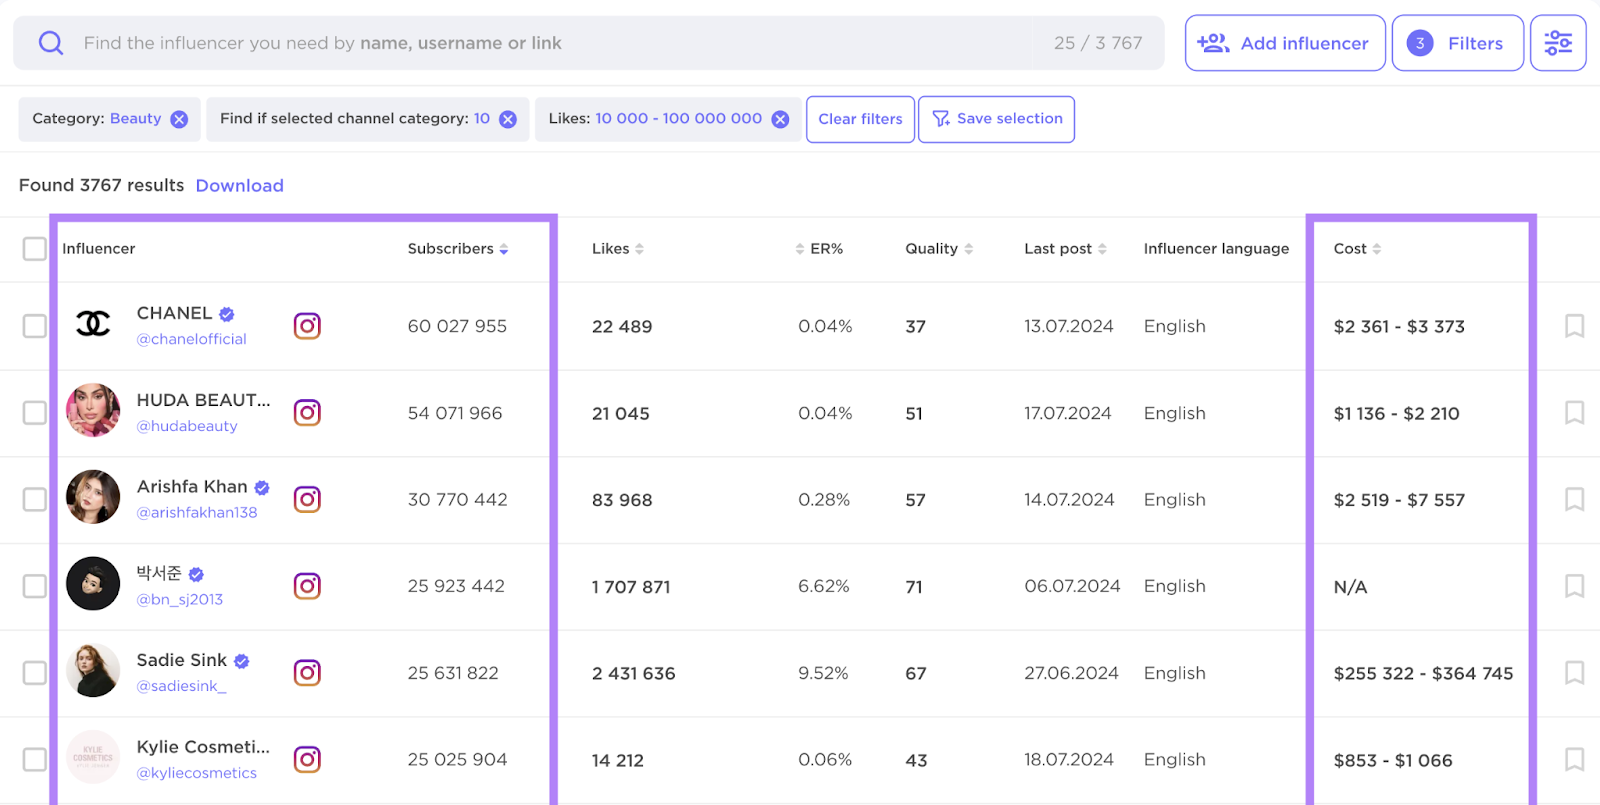Viewport: 1600px width, 805px height.
Task: Tick the select-all checkbox in header
Action: click(x=35, y=249)
